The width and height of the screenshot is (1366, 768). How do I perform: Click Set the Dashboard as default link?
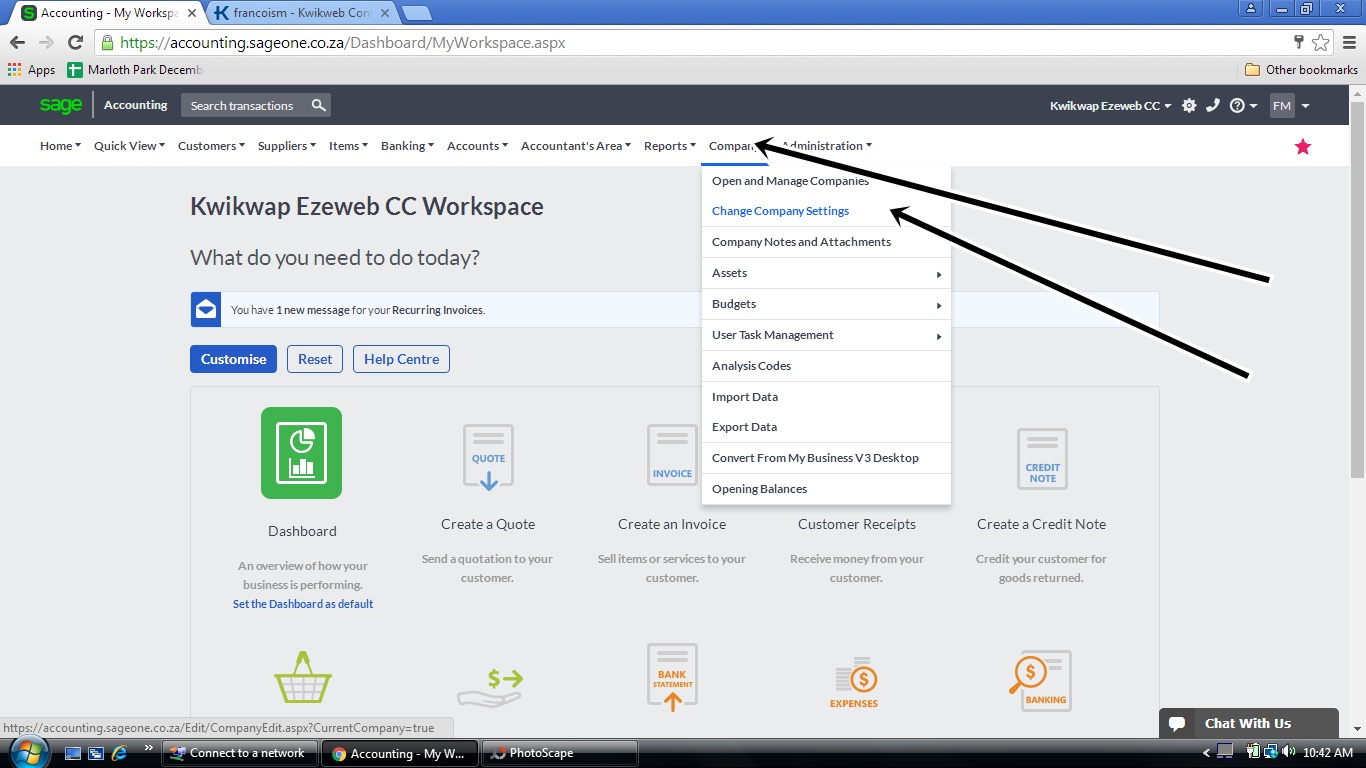303,604
